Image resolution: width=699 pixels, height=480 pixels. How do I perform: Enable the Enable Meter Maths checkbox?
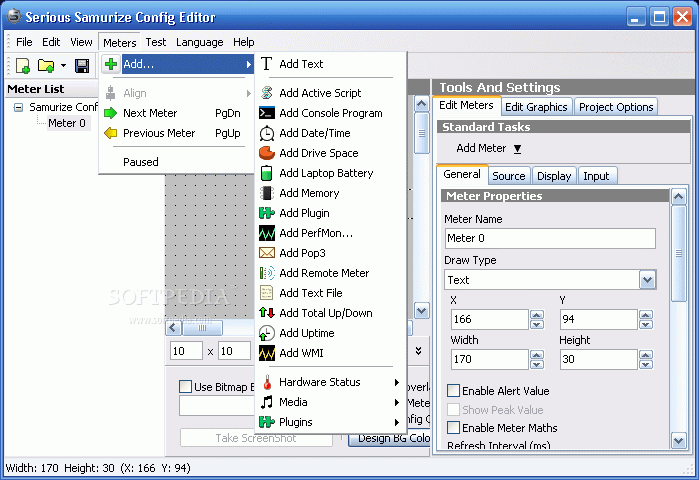453,428
